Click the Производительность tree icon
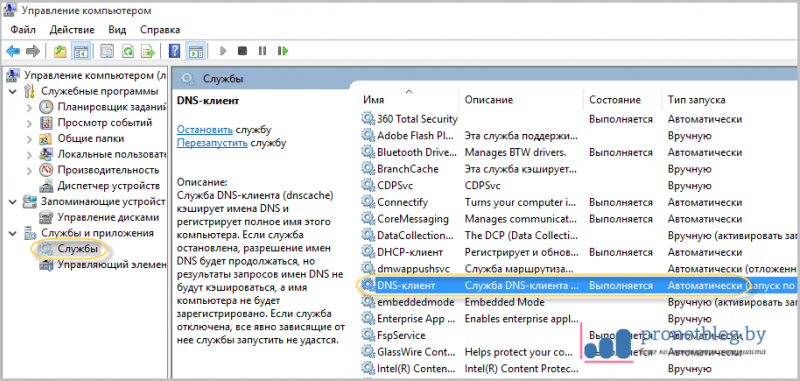800x381 pixels. click(46, 170)
